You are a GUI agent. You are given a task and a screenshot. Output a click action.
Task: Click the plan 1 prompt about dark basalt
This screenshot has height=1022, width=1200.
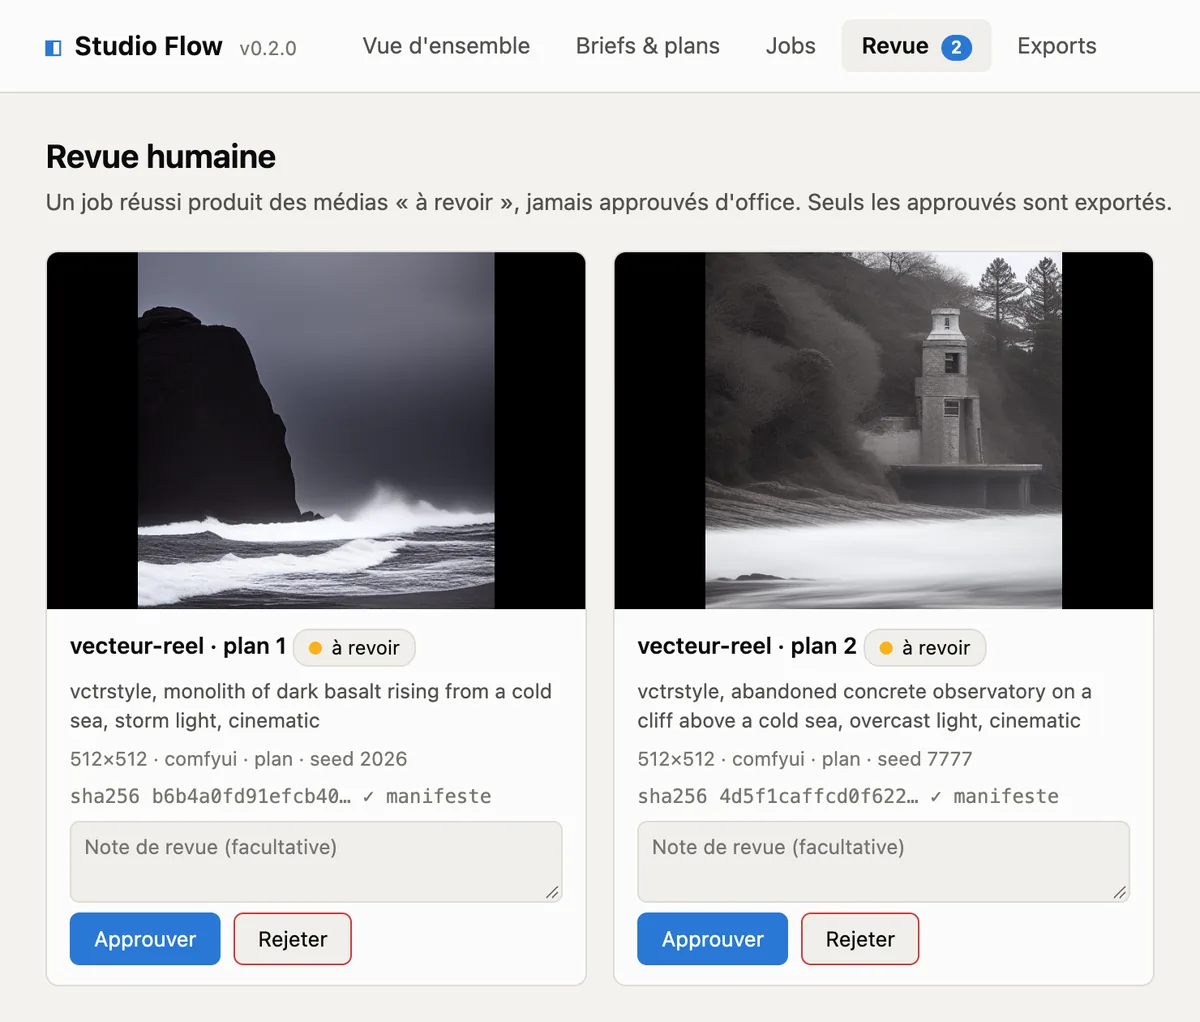pos(311,706)
